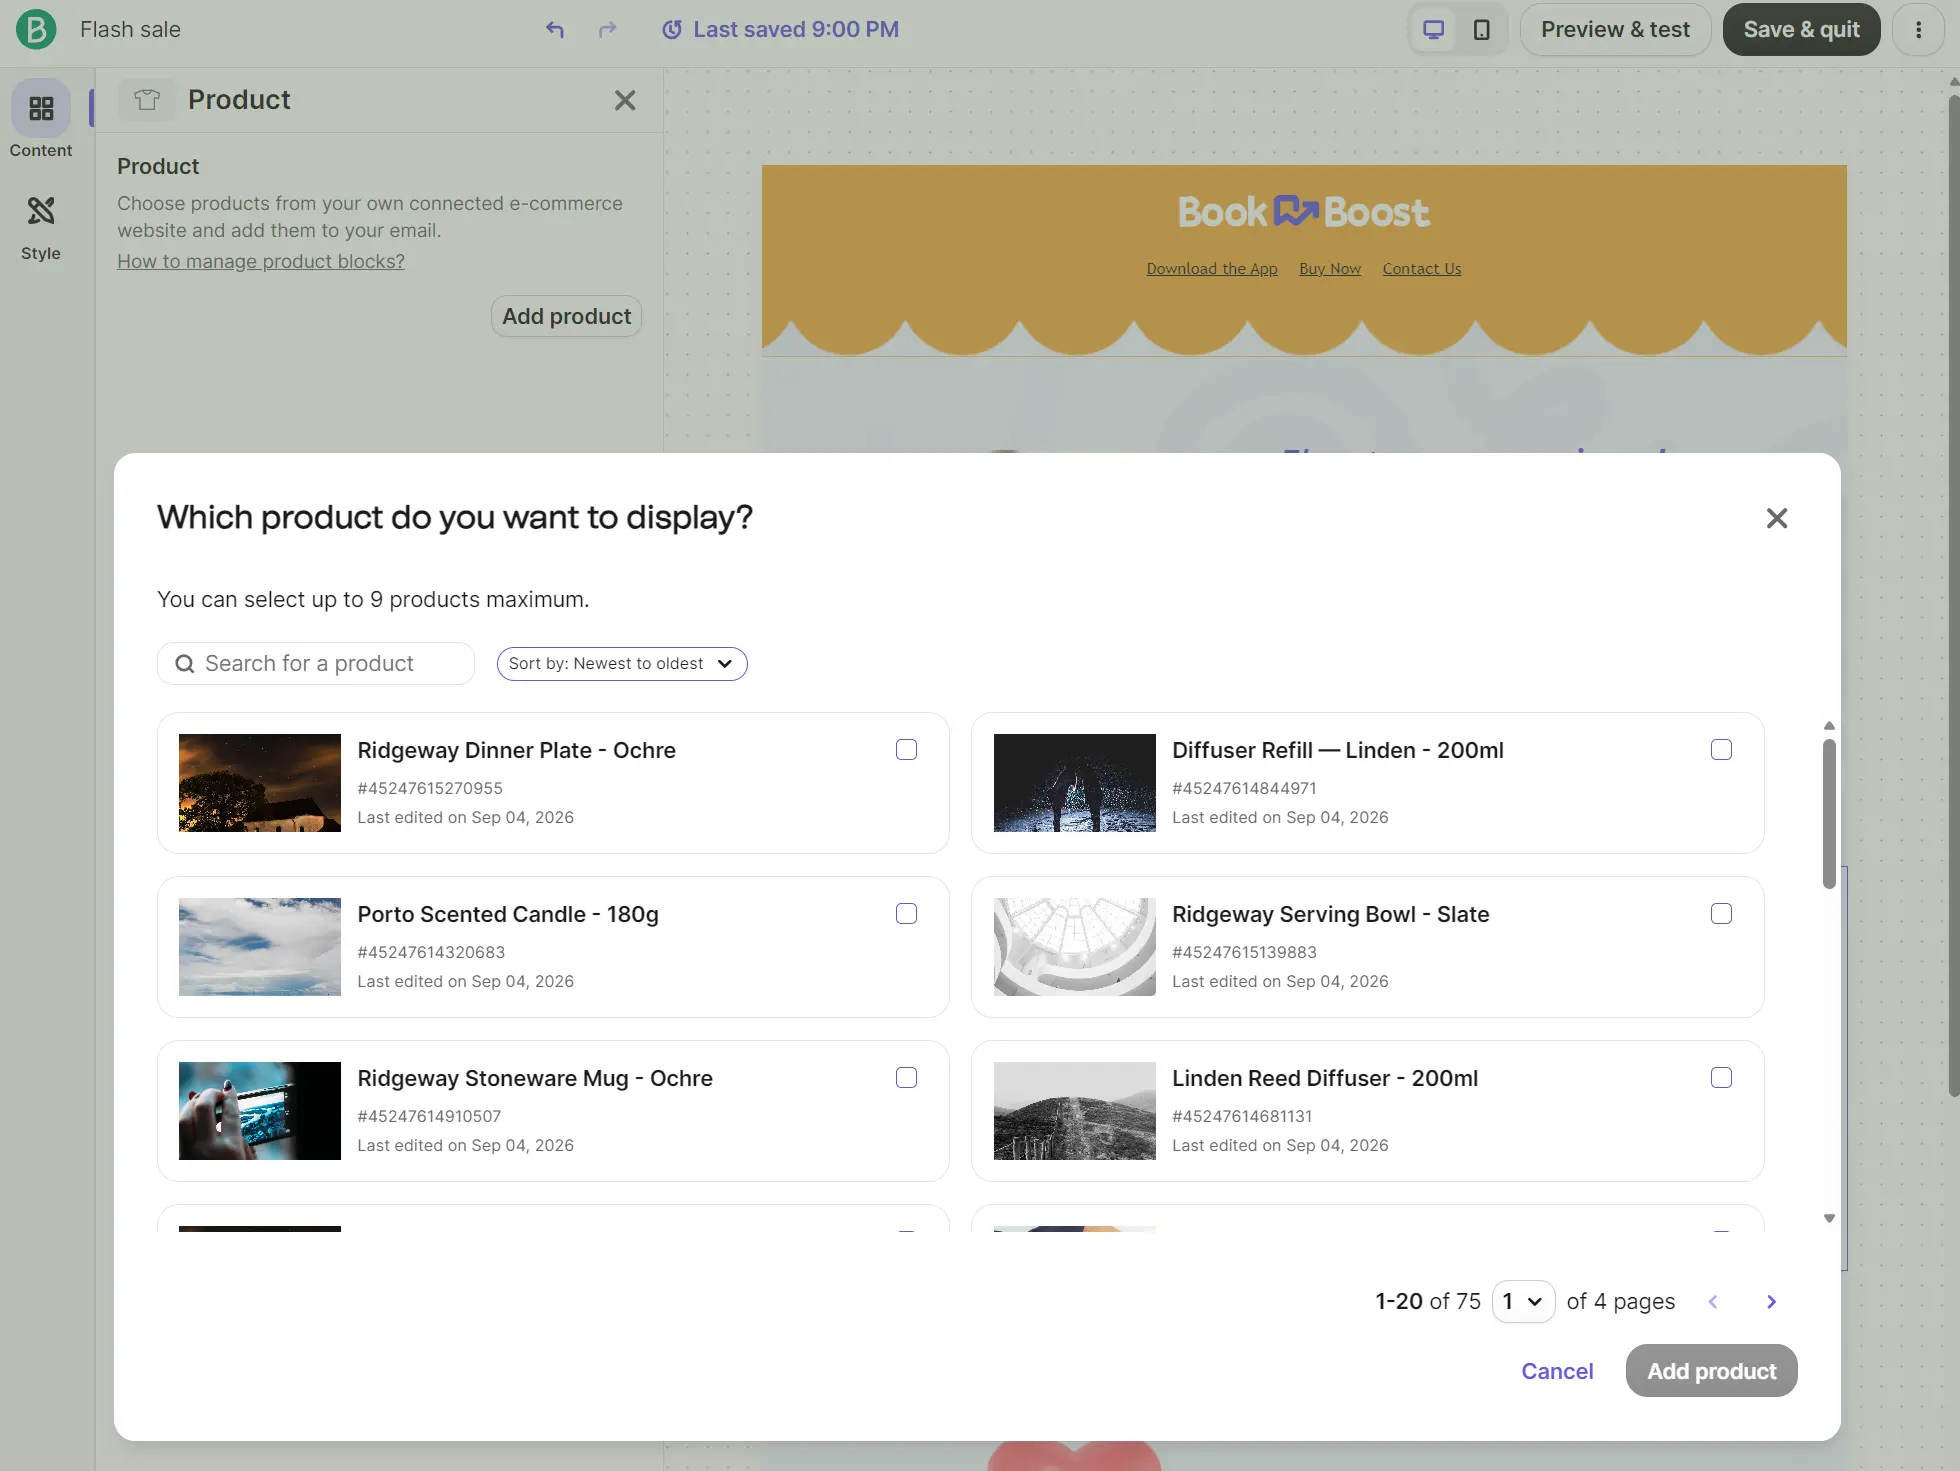1960x1471 pixels.
Task: Click Download the App email link
Action: (x=1212, y=269)
